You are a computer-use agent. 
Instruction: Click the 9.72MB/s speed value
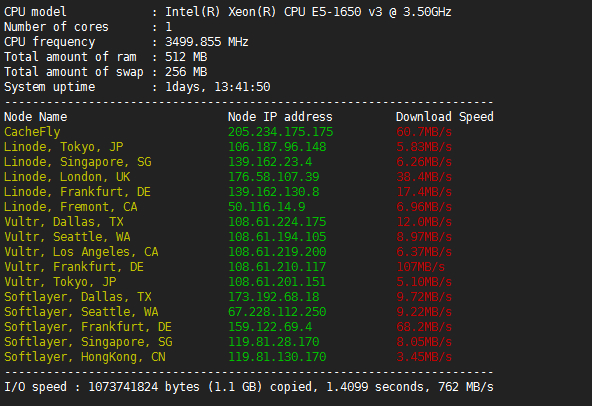424,297
